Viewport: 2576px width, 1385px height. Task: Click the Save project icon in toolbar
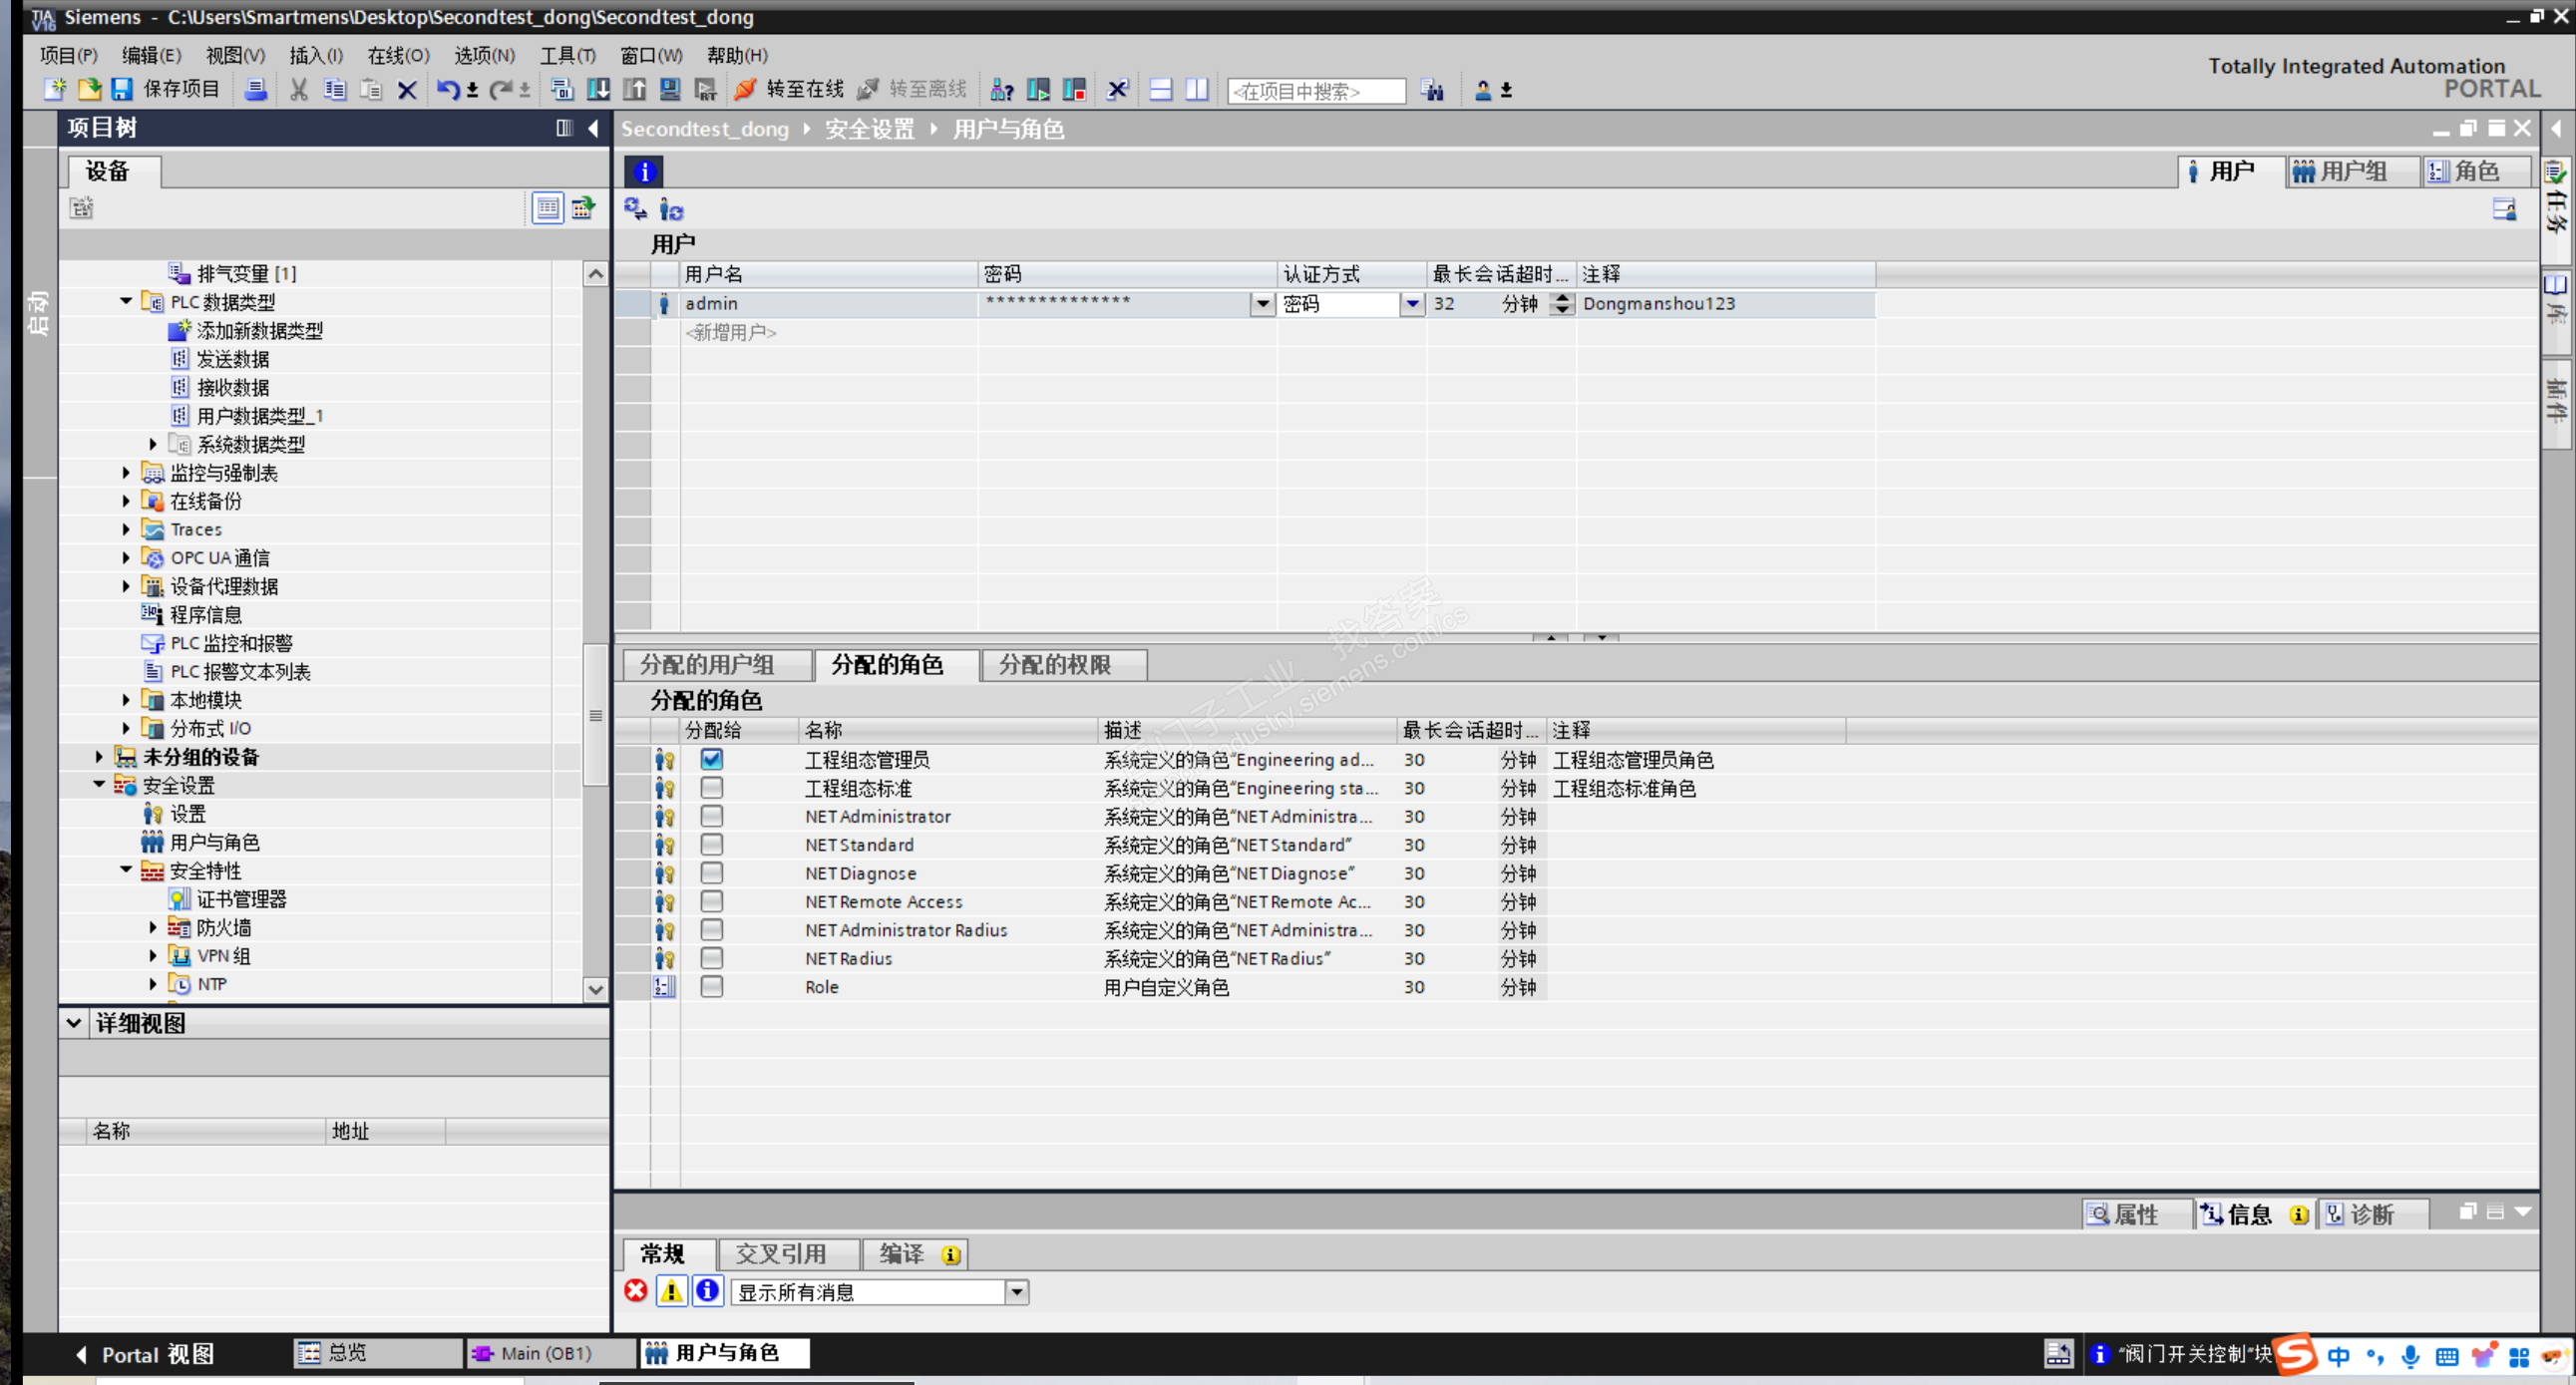click(x=122, y=89)
